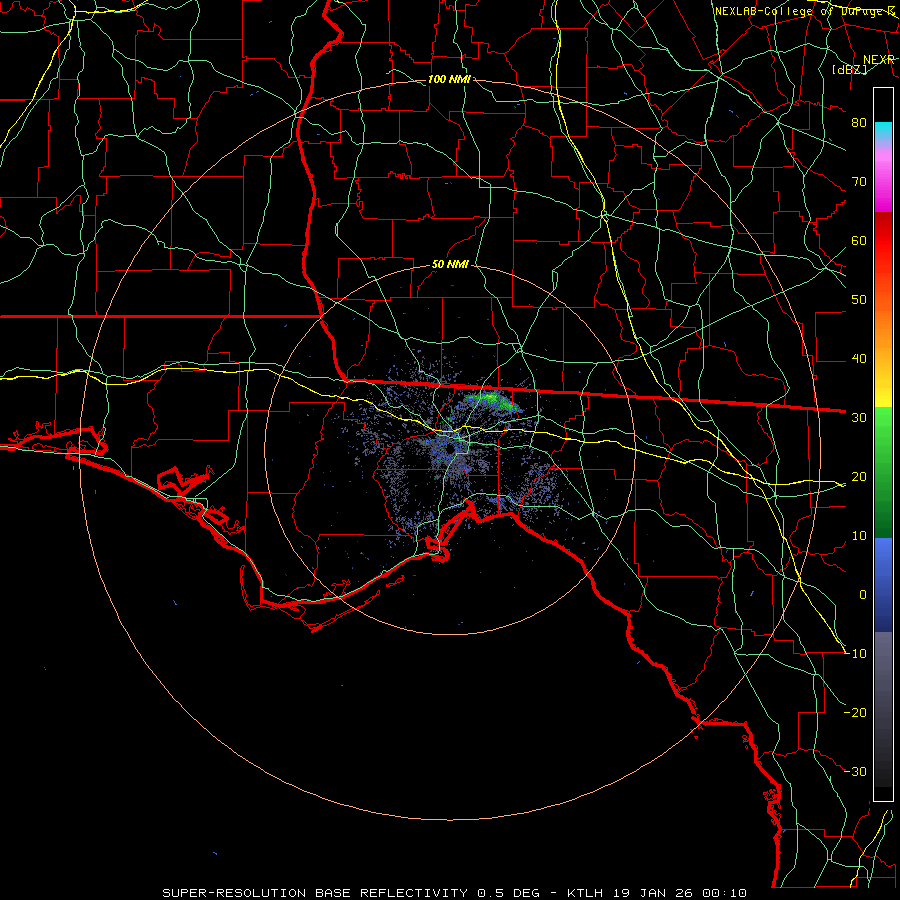900x900 pixels.
Task: Click the 50 value on the dBZ scale
Action: [859, 300]
